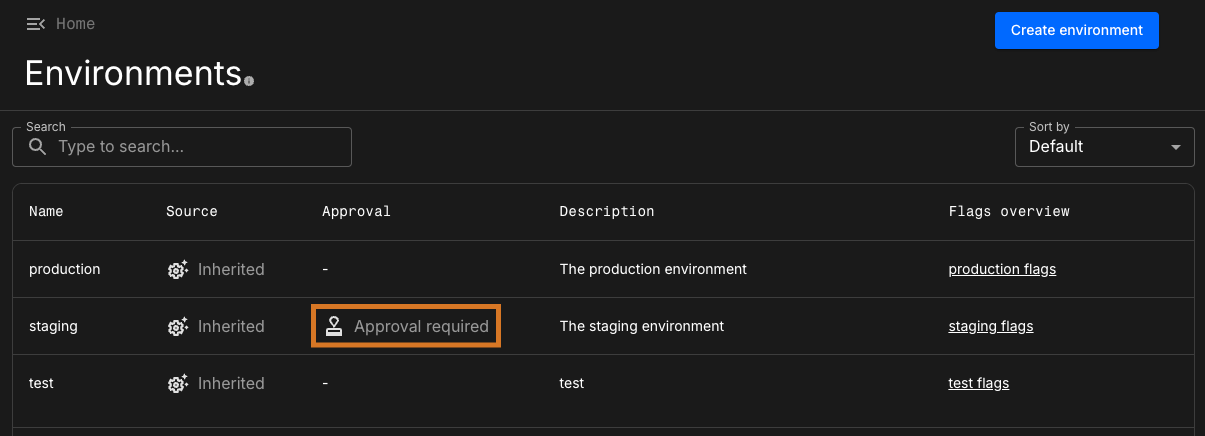Click Inherited text in production row
1205x436 pixels.
231,269
